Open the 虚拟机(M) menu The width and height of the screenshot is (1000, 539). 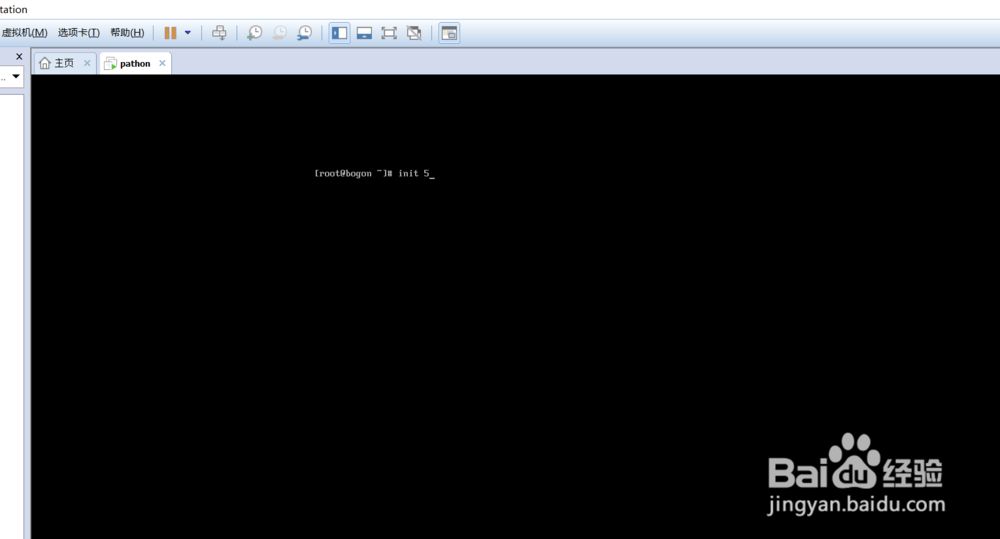24,33
